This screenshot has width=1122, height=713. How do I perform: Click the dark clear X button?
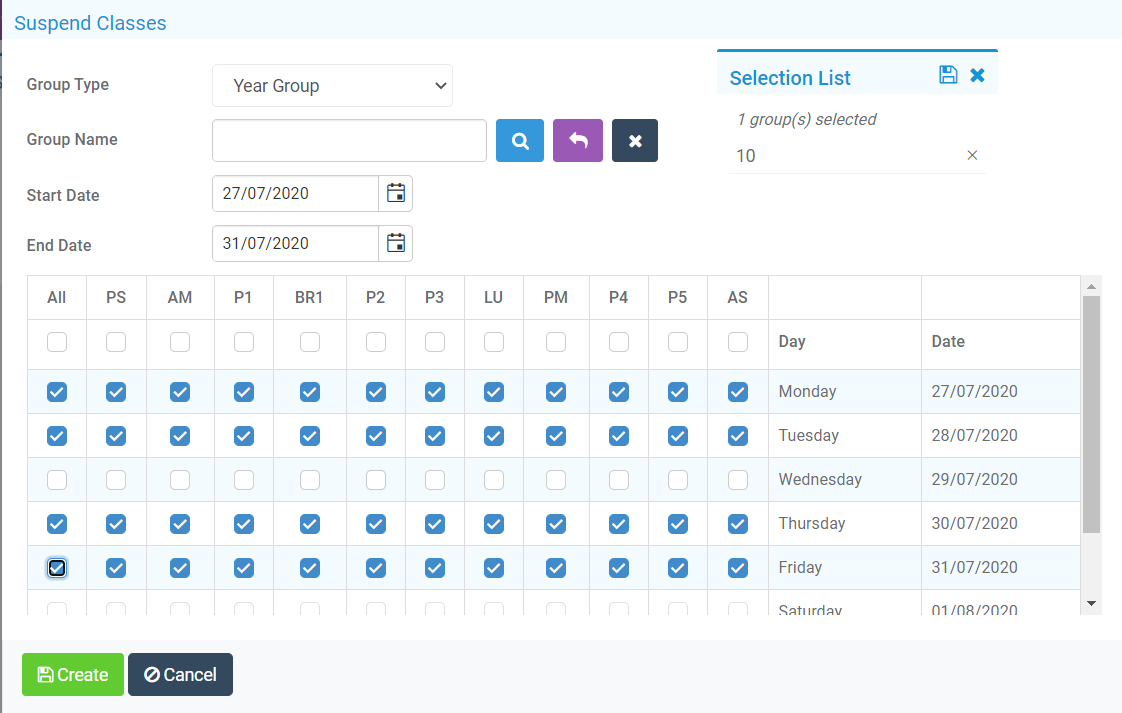[635, 141]
